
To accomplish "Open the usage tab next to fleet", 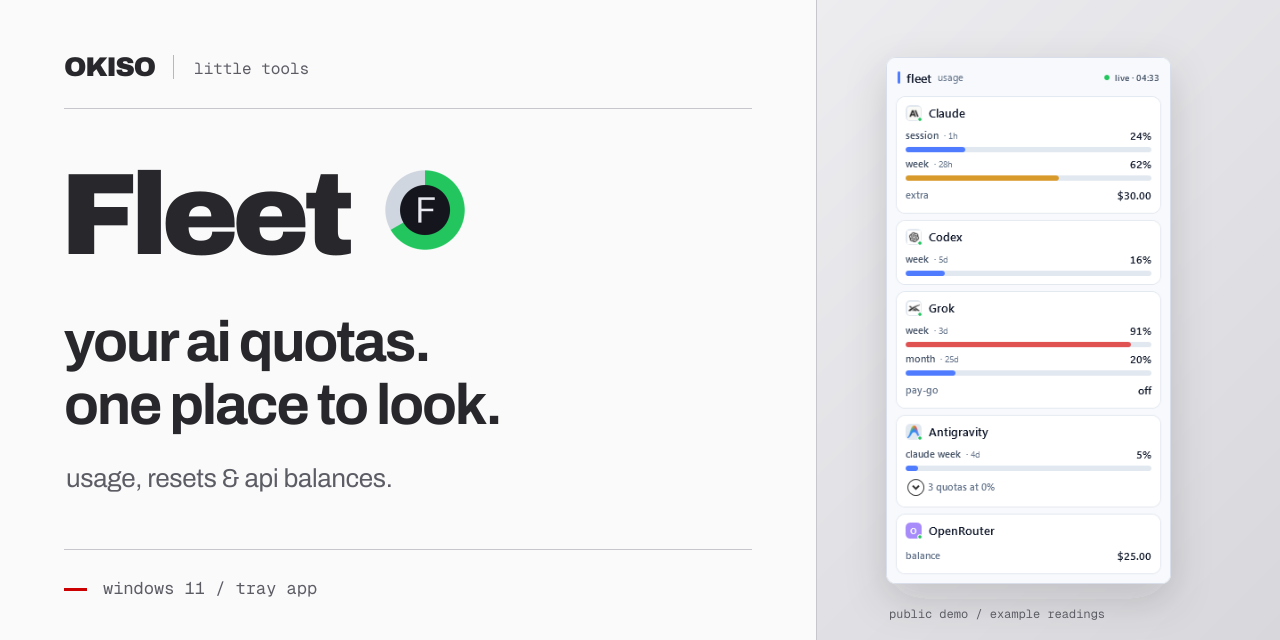I will point(950,78).
